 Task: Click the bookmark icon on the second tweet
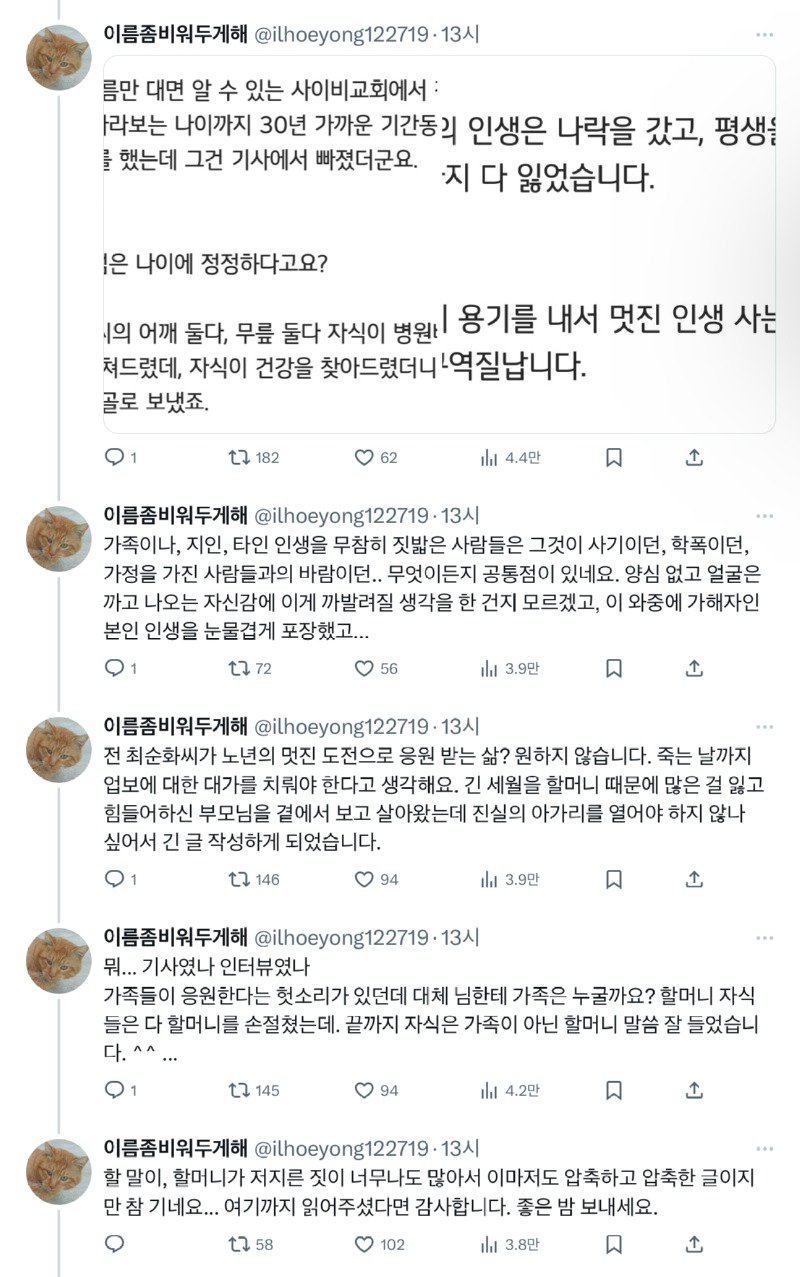[x=616, y=666]
